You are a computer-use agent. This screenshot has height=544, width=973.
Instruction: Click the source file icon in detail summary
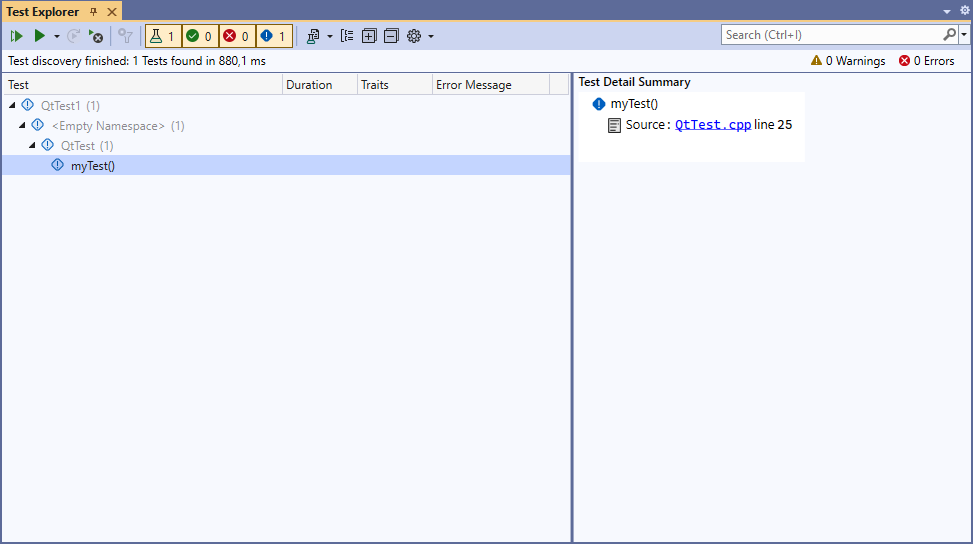[x=614, y=125]
